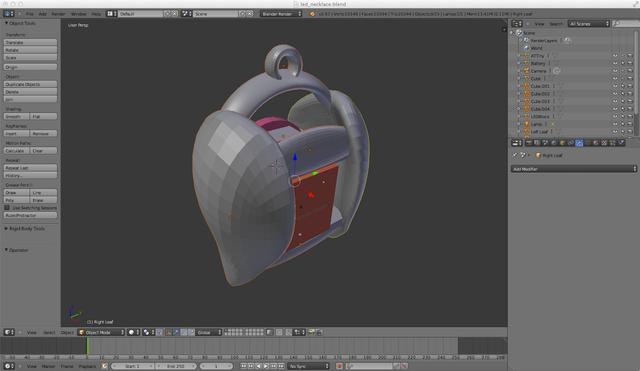640x371 pixels.
Task: Open the pivot point selector
Action: click(x=149, y=333)
